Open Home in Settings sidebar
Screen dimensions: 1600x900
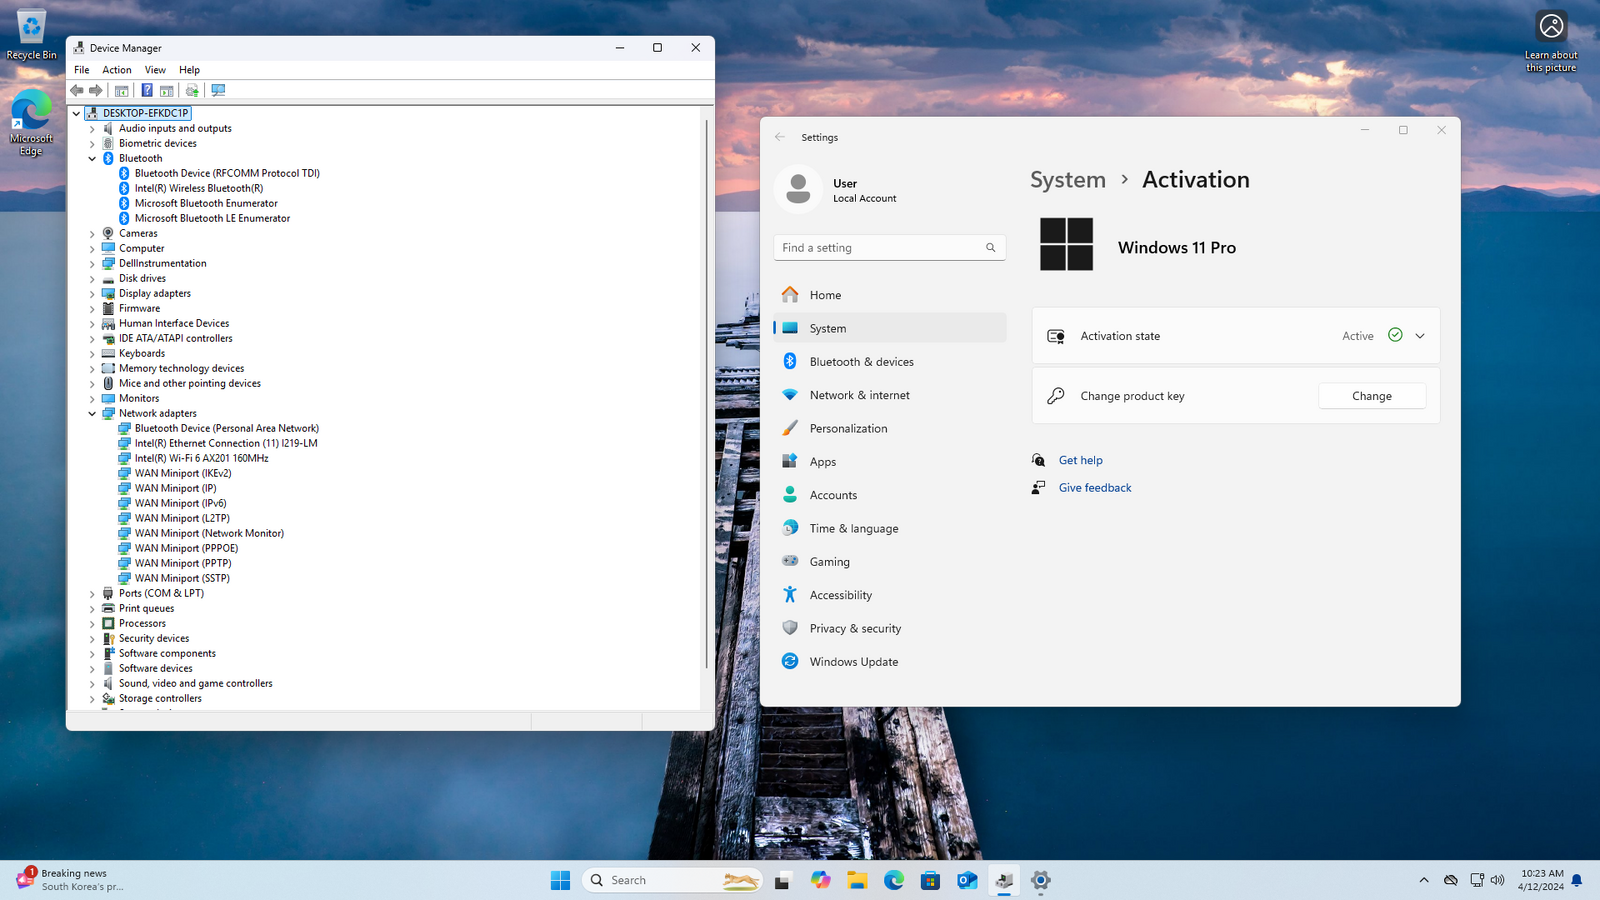coord(889,295)
